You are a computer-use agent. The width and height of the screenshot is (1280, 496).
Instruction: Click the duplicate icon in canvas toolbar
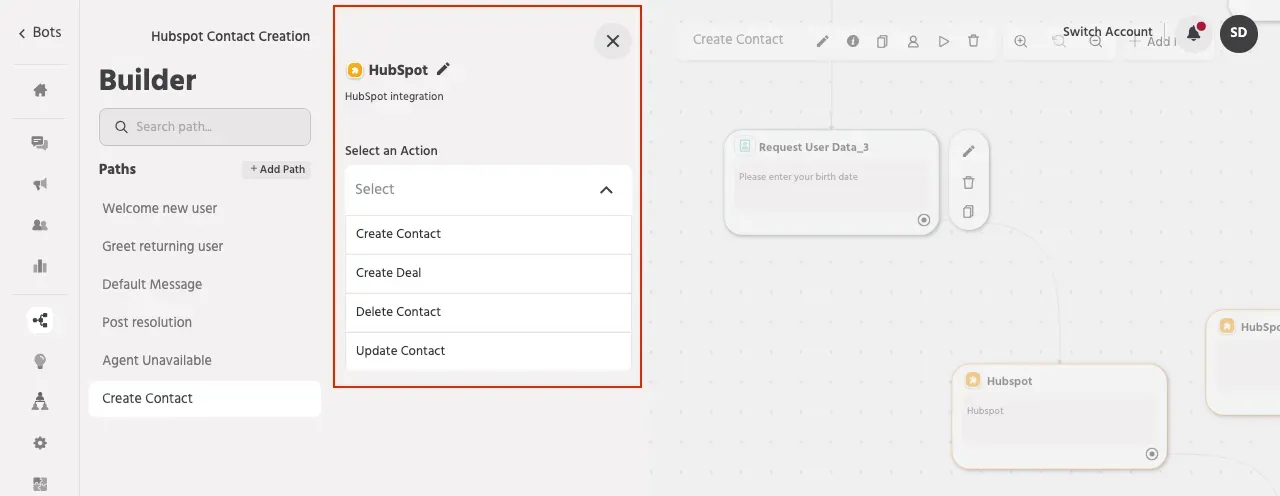(x=882, y=41)
